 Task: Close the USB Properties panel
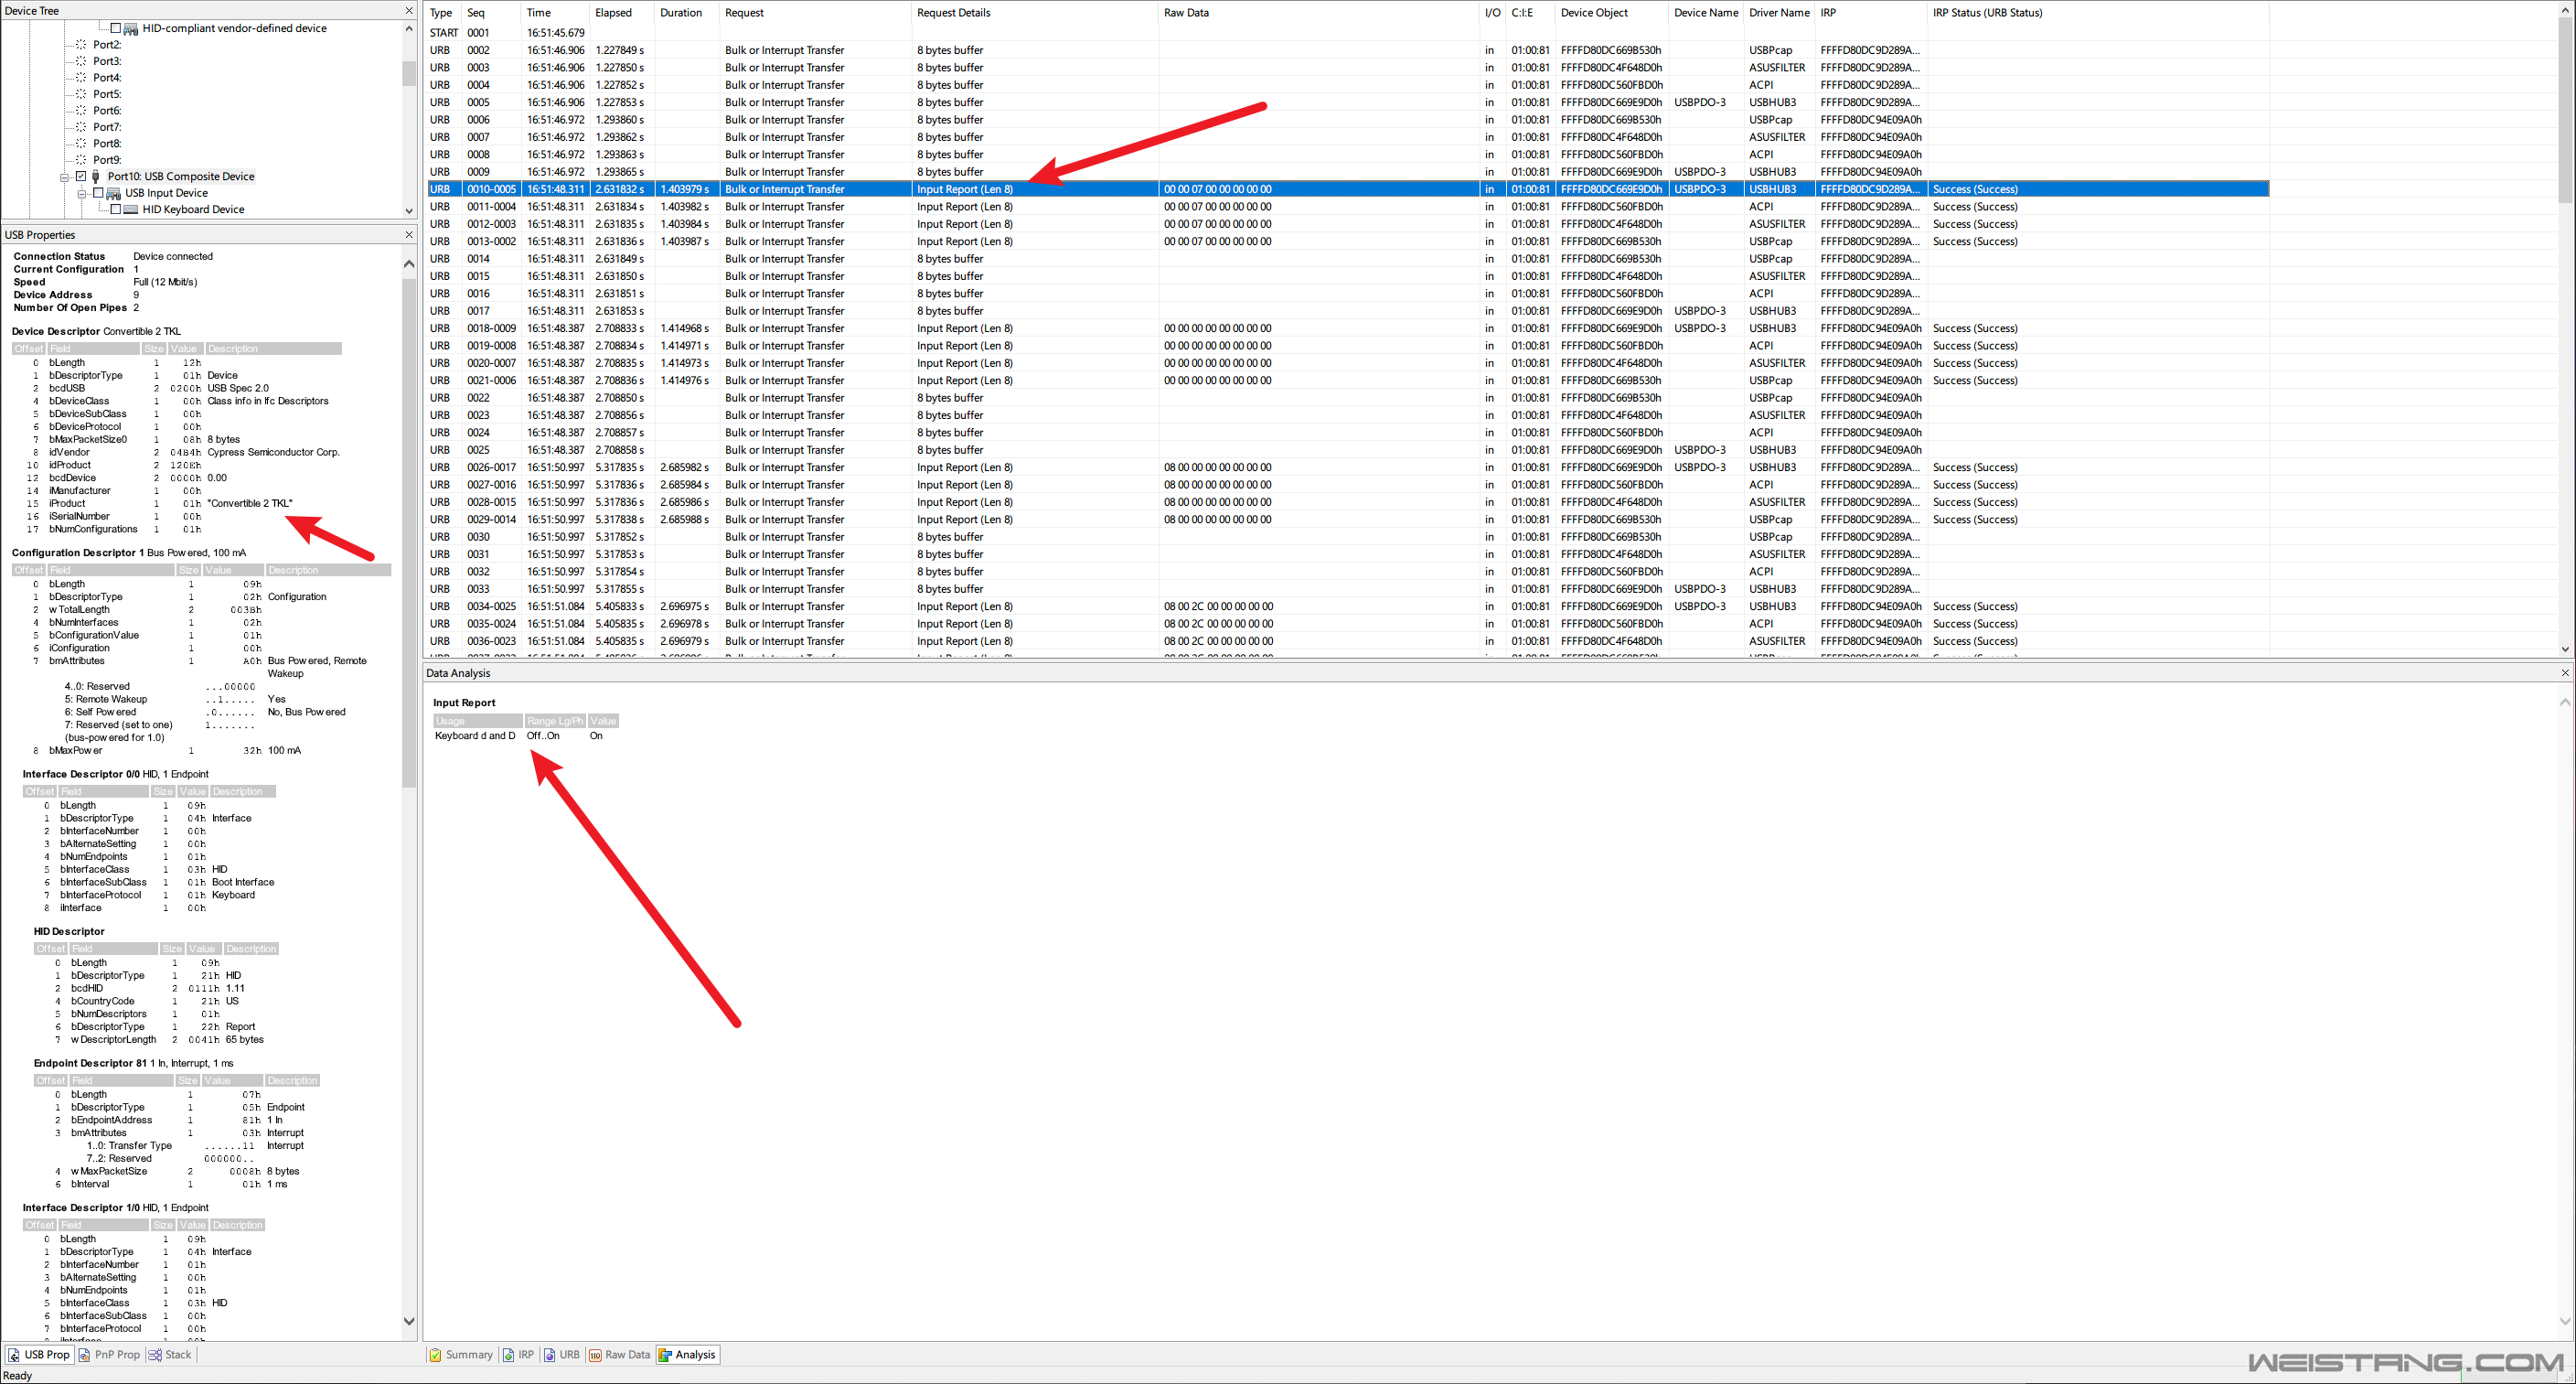click(408, 235)
